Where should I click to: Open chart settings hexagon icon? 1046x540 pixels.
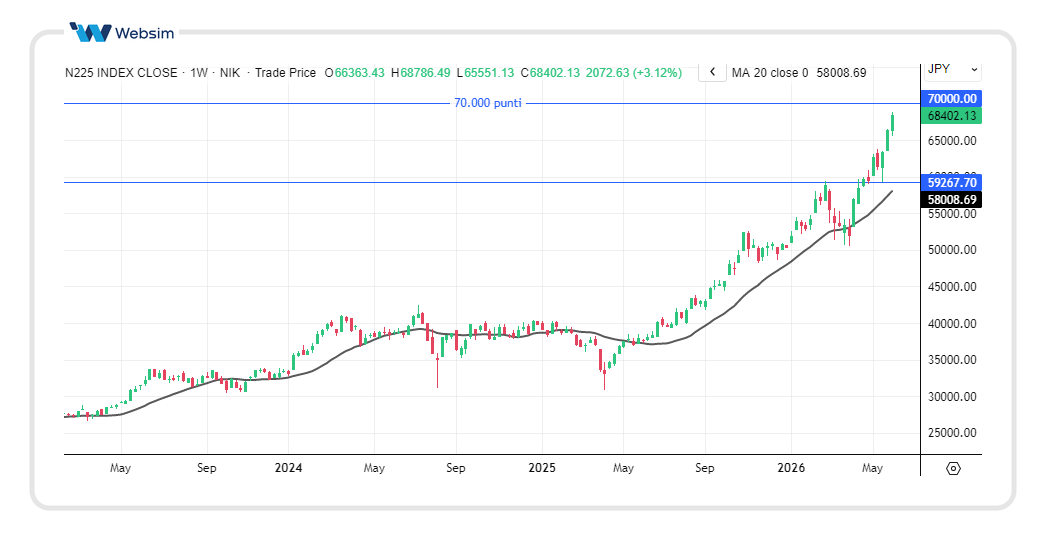point(953,469)
